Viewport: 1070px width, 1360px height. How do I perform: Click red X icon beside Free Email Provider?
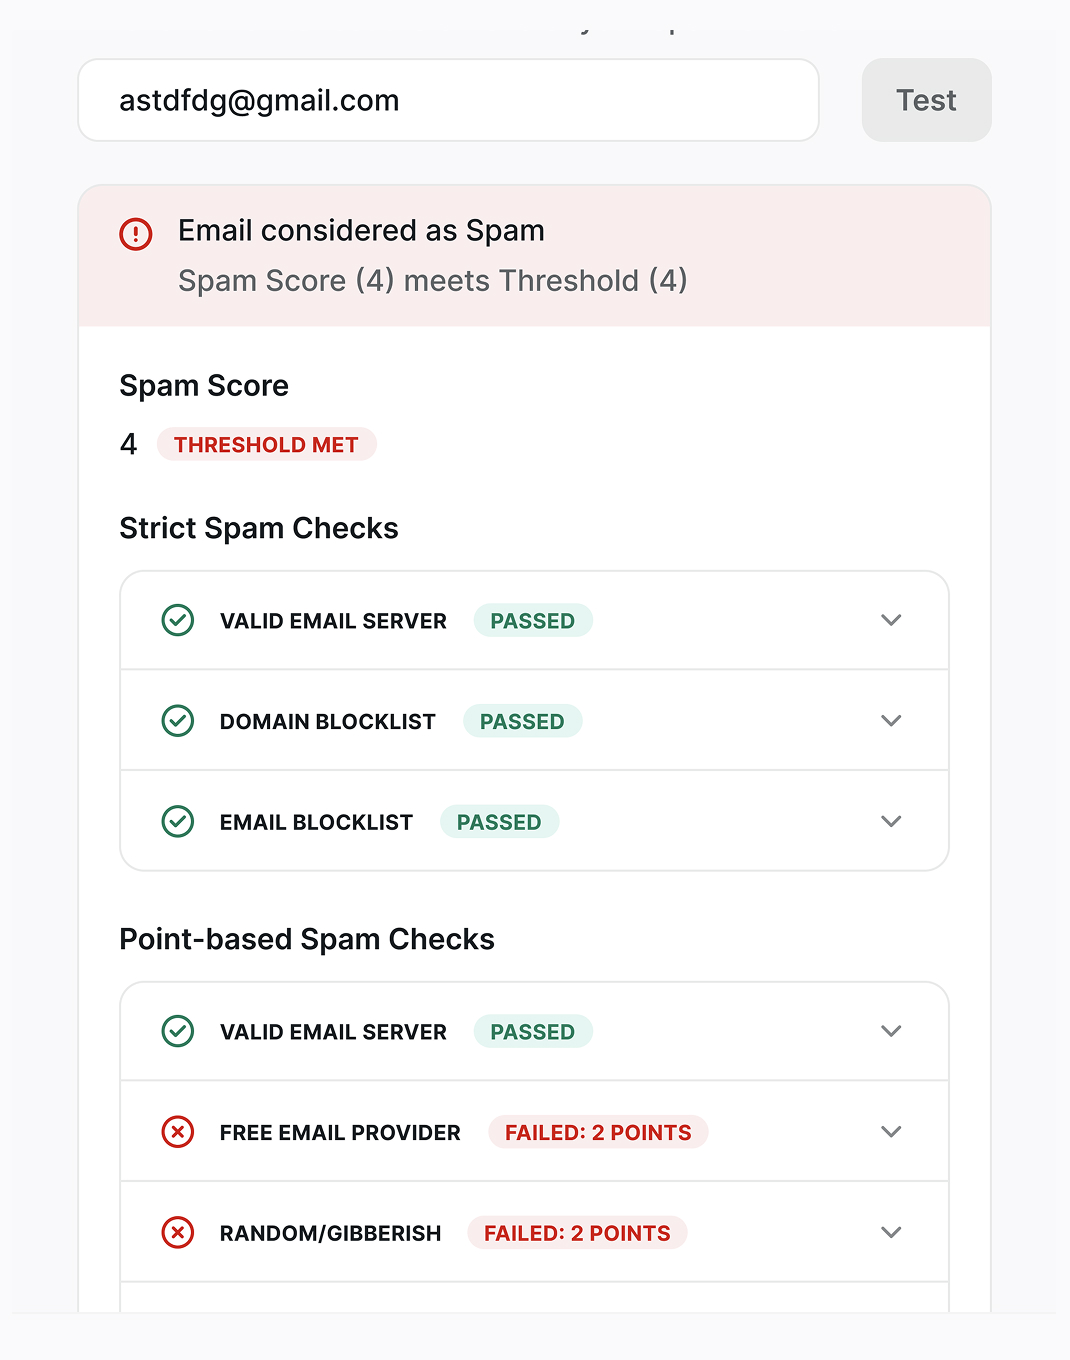(178, 1132)
